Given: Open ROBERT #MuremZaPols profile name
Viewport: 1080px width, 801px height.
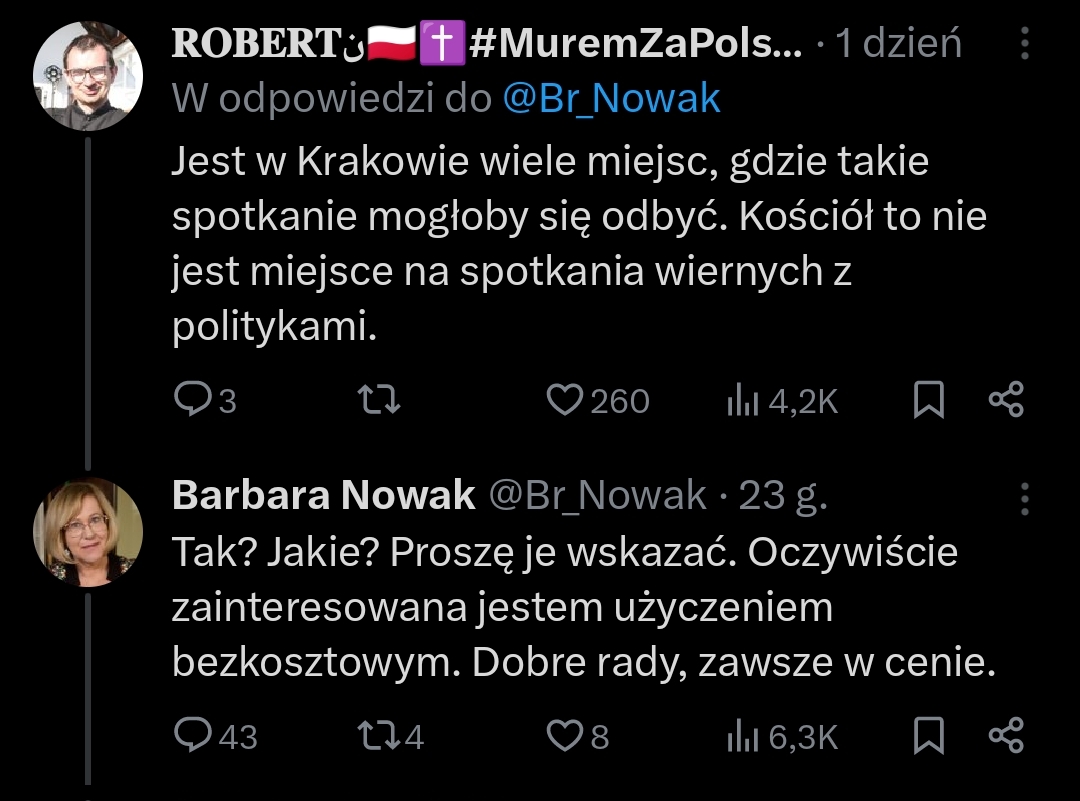Looking at the screenshot, I should coord(487,44).
